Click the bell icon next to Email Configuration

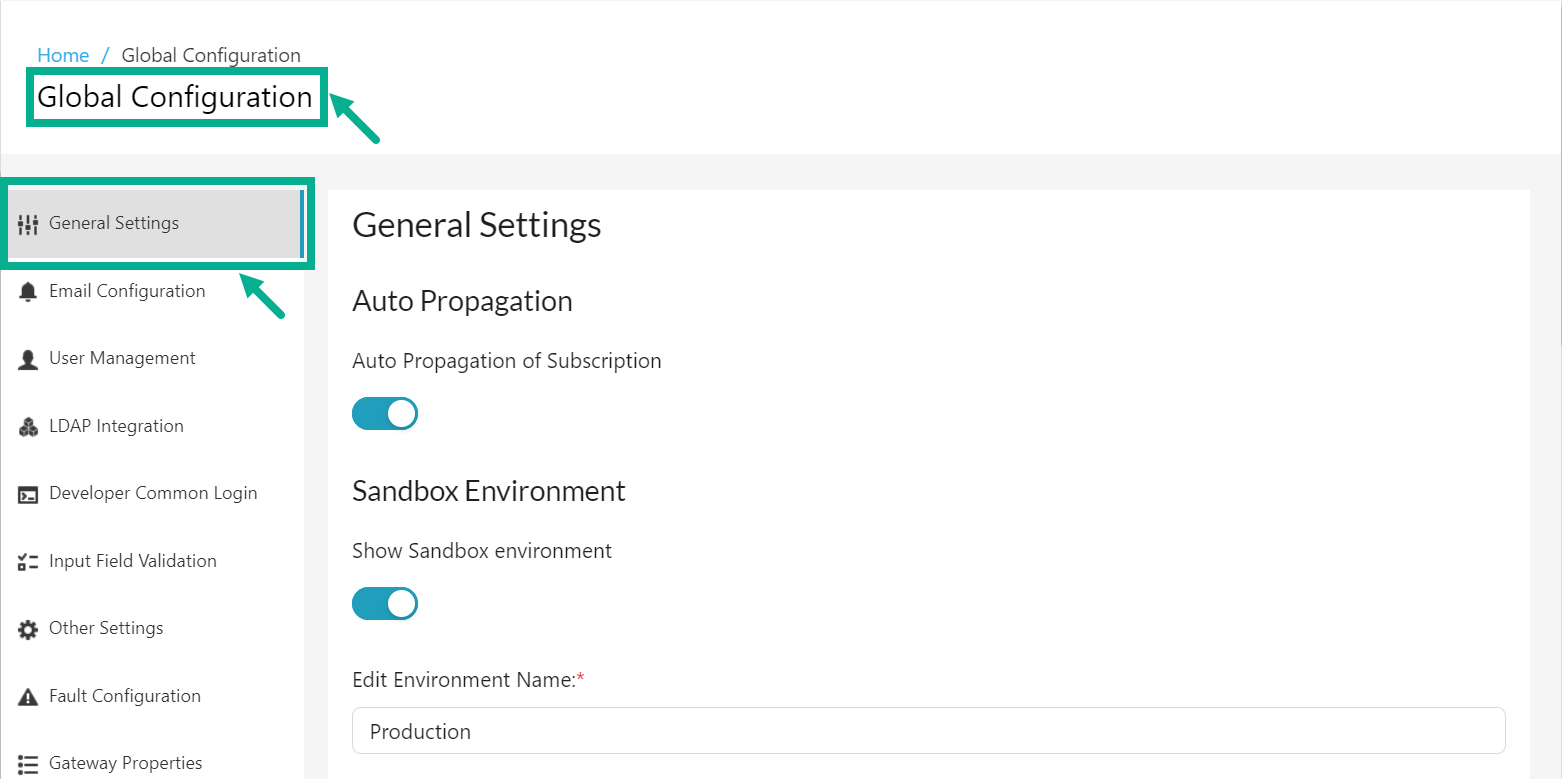click(28, 290)
